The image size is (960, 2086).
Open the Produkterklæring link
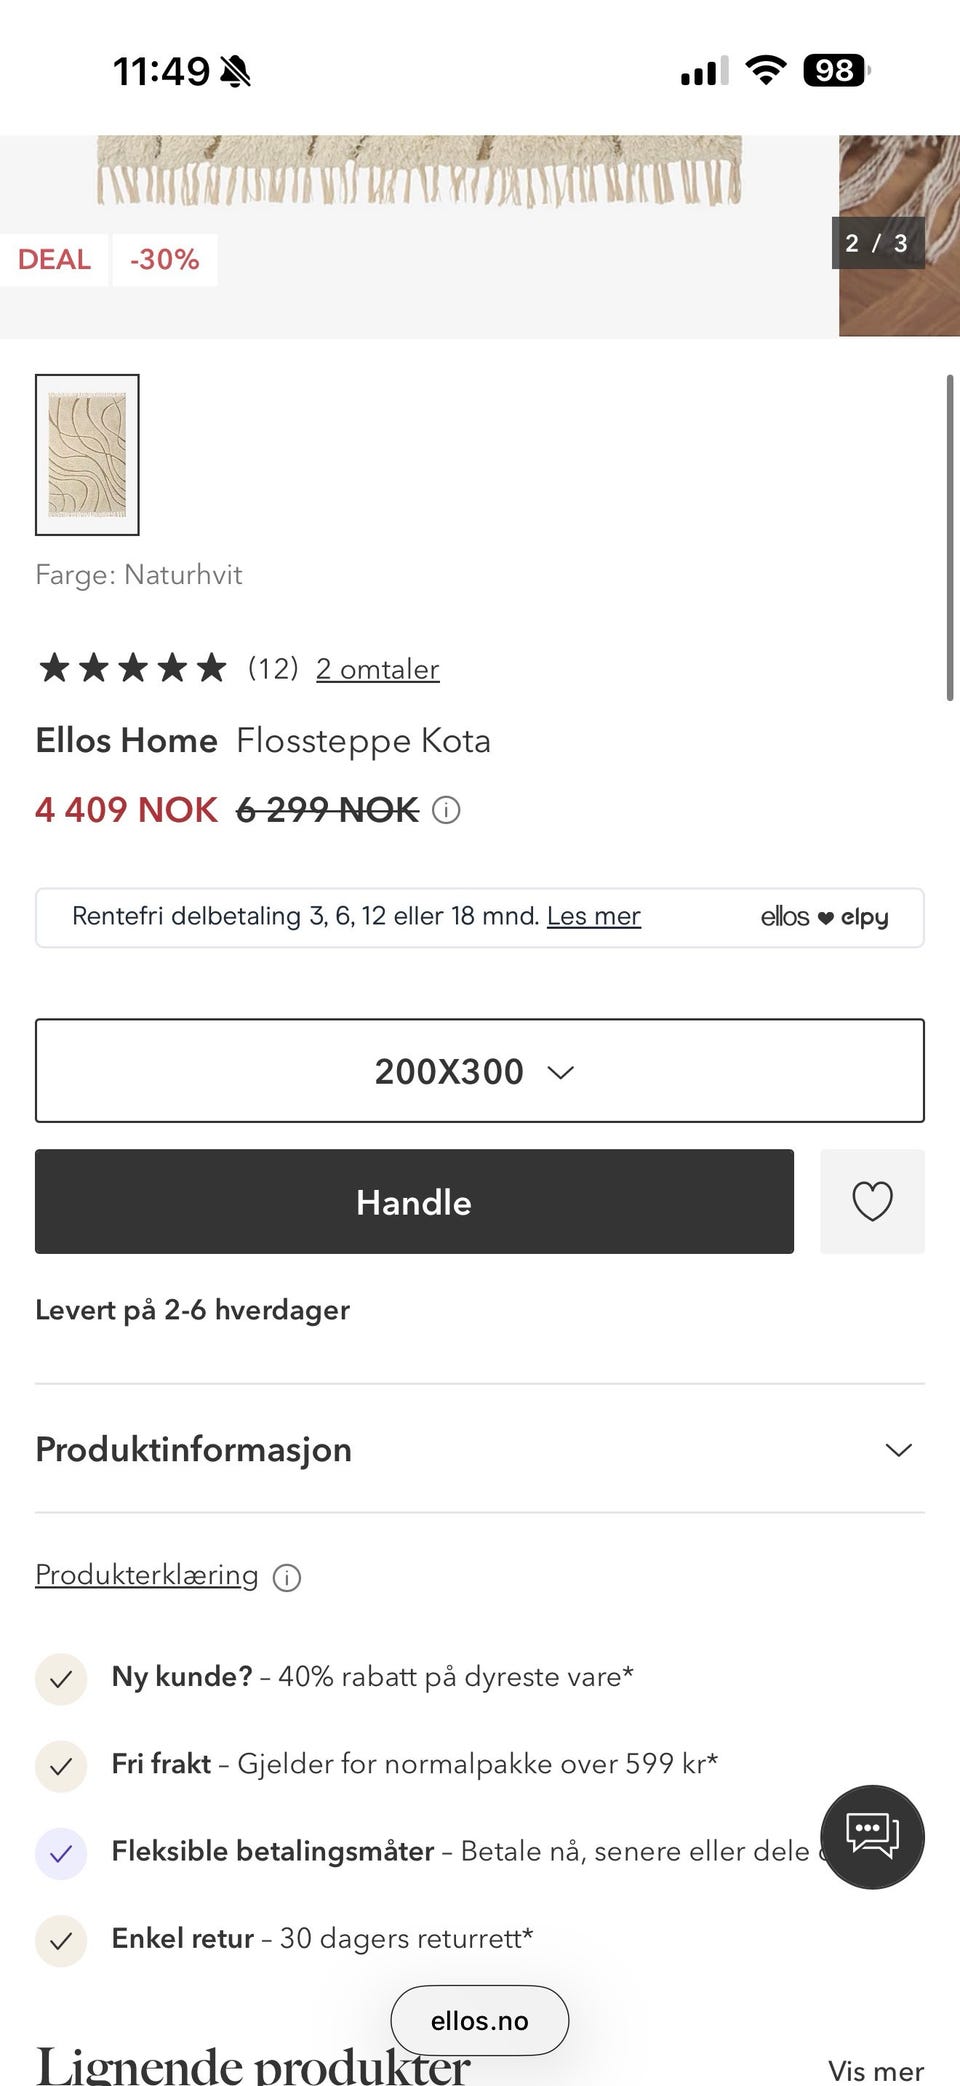pyautogui.click(x=146, y=1575)
